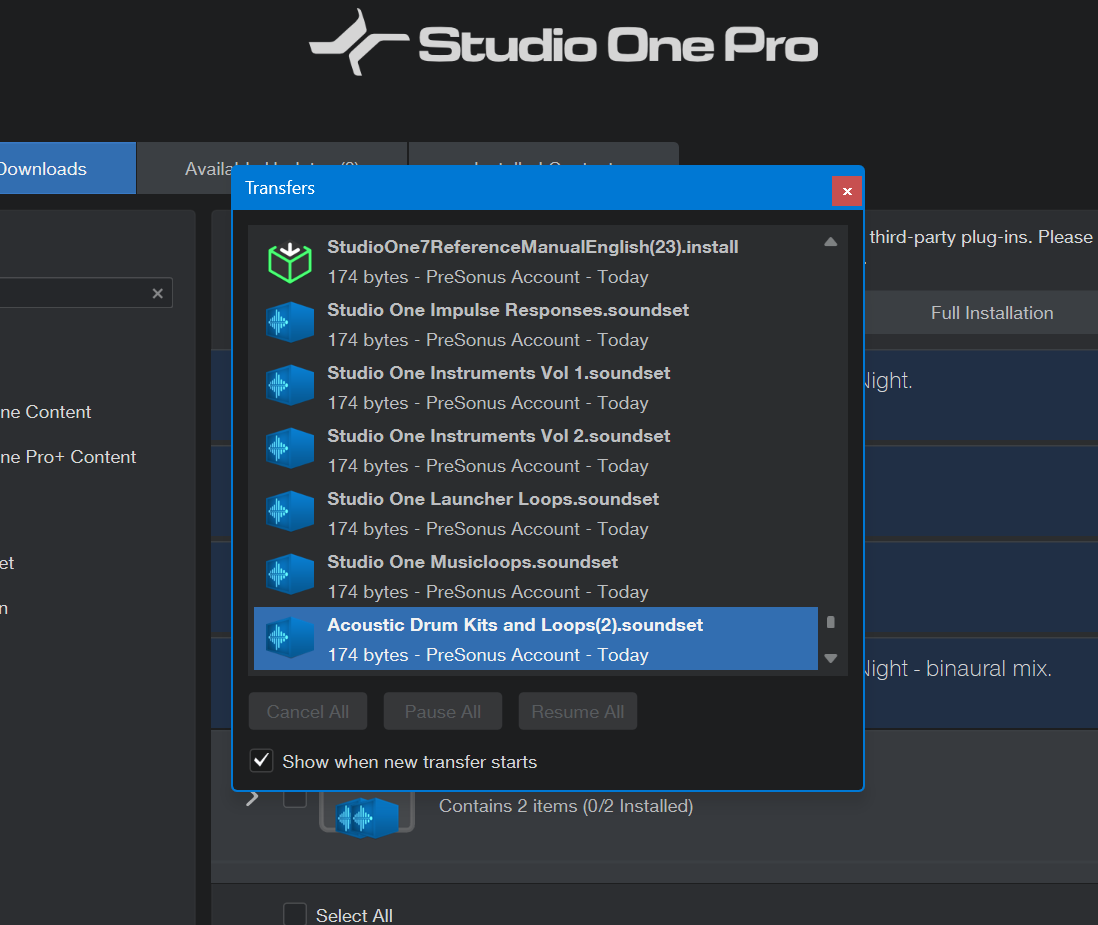Click the StudioOne7ReferenceManualEnglish install package icon
This screenshot has width=1098, height=925.
[x=289, y=262]
